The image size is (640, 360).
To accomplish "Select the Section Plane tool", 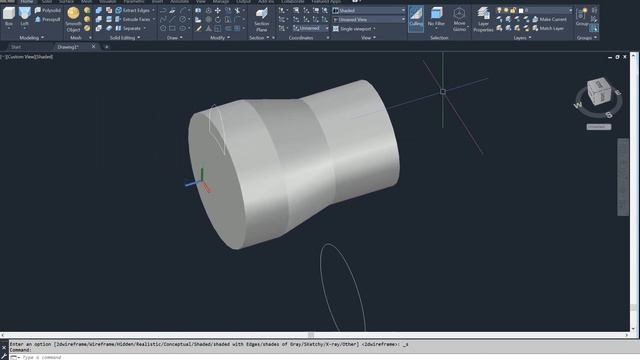I will point(262,19).
